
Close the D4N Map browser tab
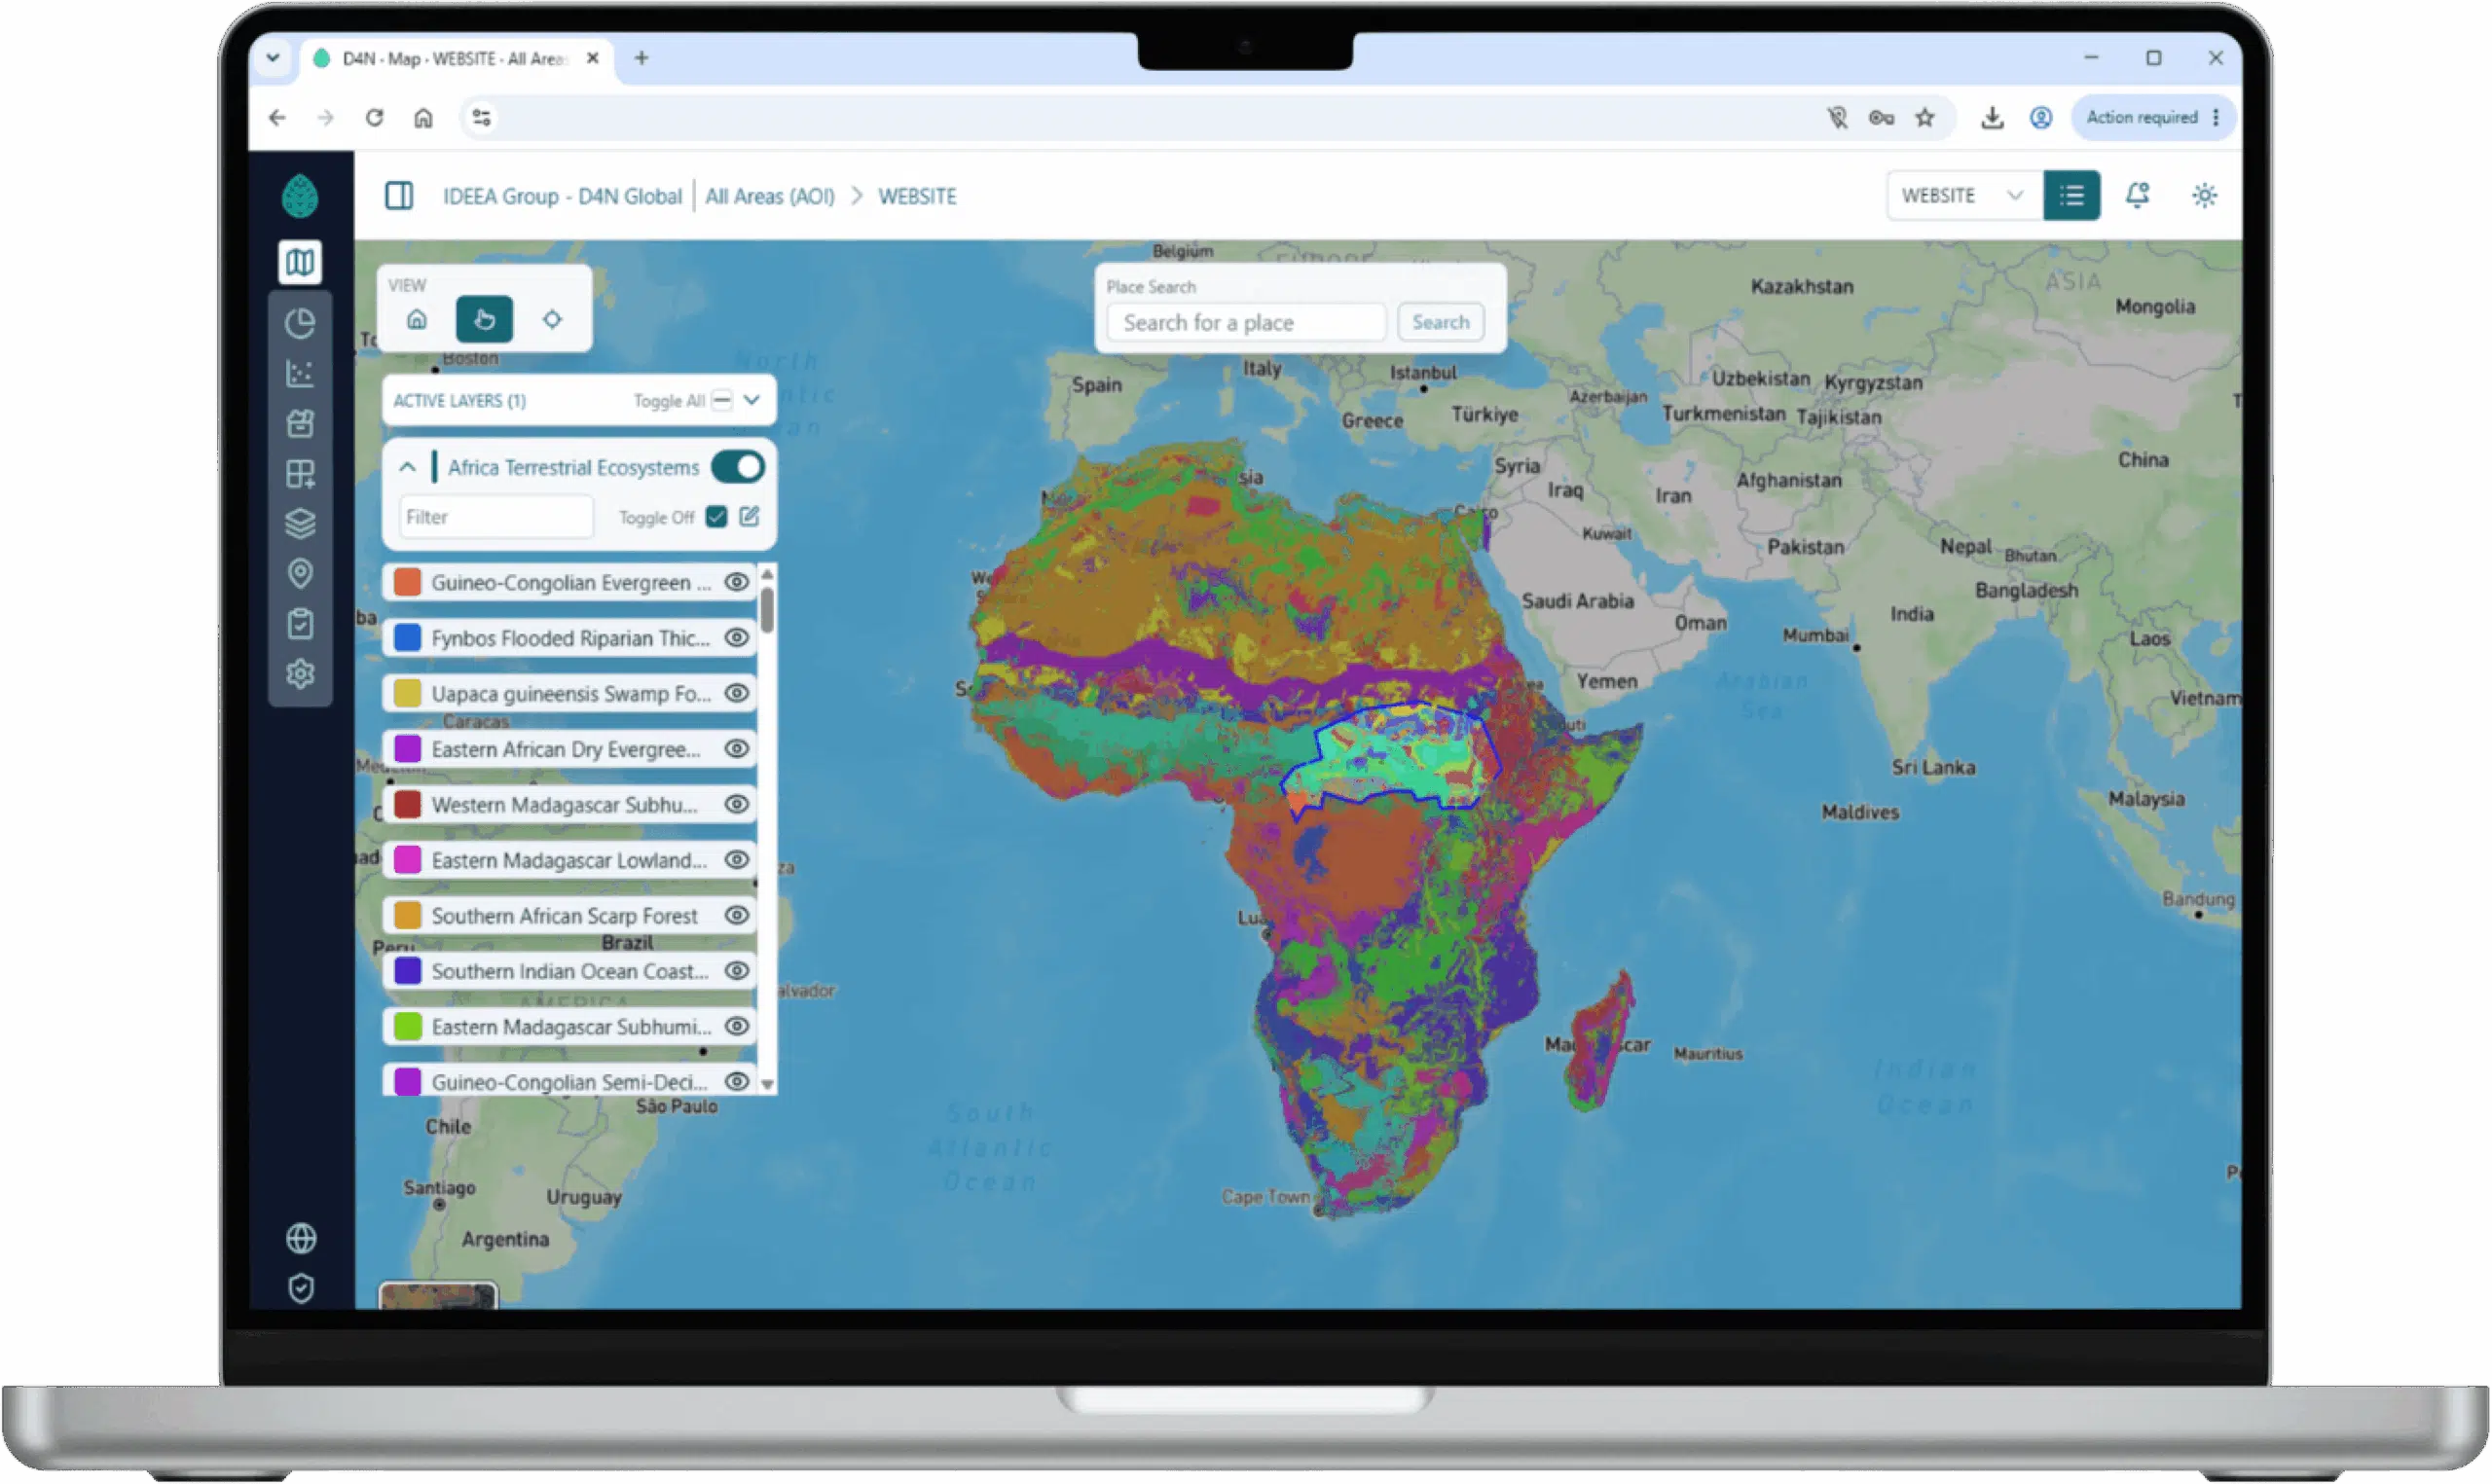593,58
